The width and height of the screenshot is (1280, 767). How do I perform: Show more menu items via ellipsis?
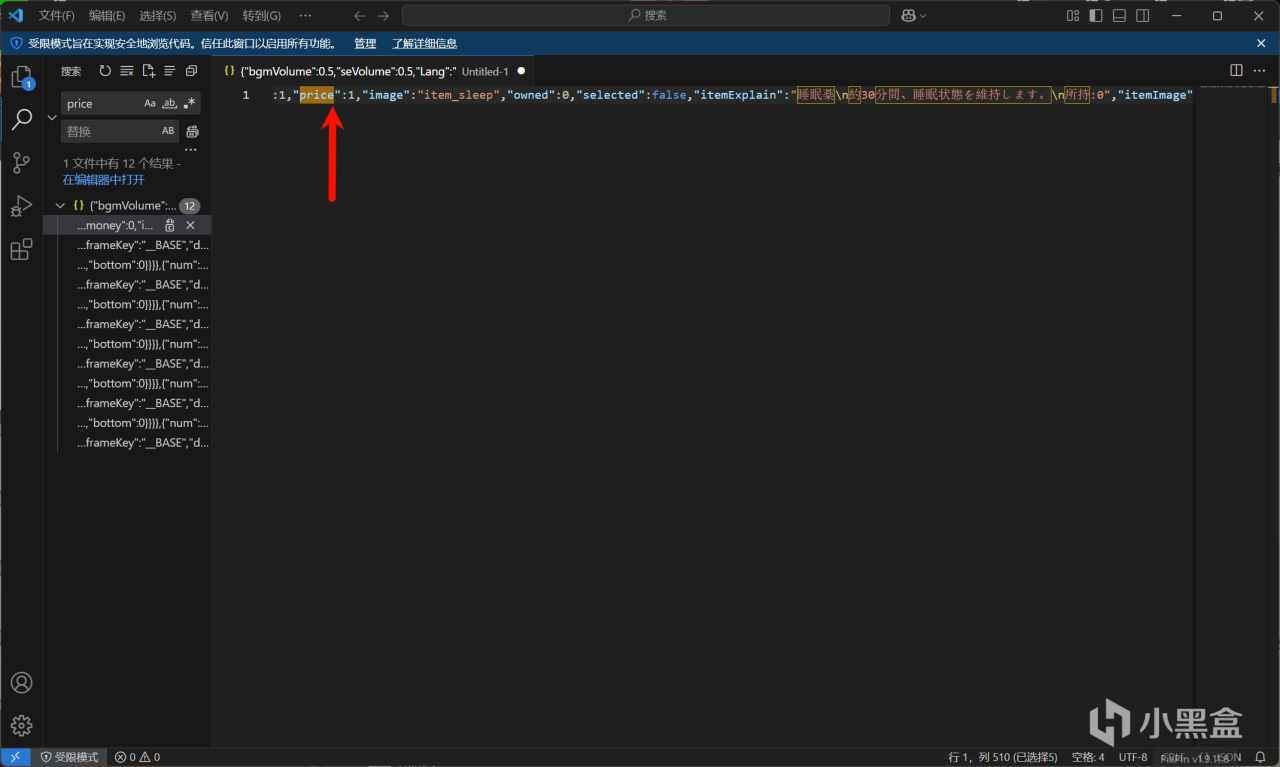point(305,15)
